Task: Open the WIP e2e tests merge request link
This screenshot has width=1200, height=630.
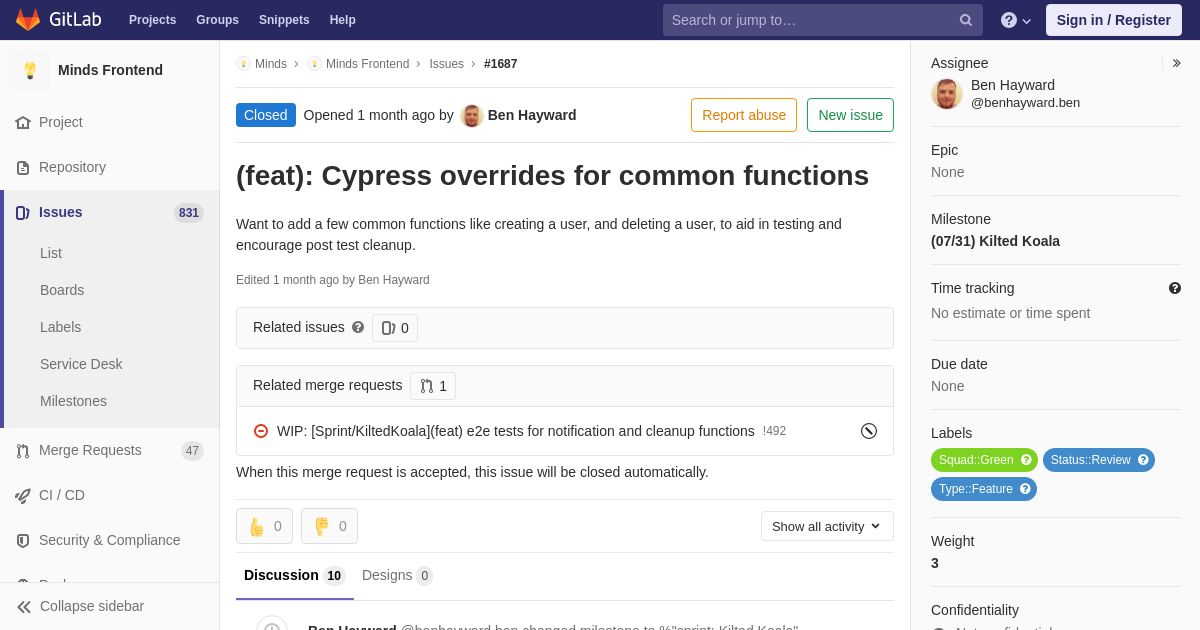Action: click(516, 431)
